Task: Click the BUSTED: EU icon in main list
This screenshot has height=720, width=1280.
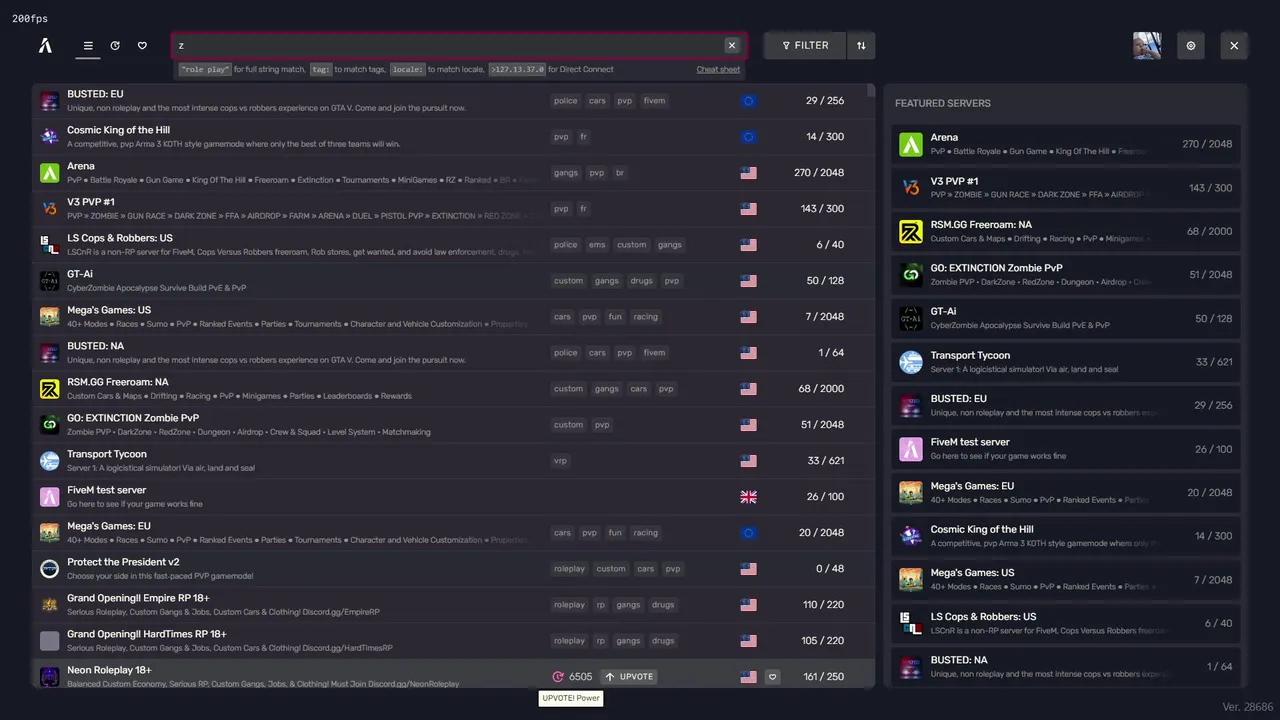Action: 49,100
